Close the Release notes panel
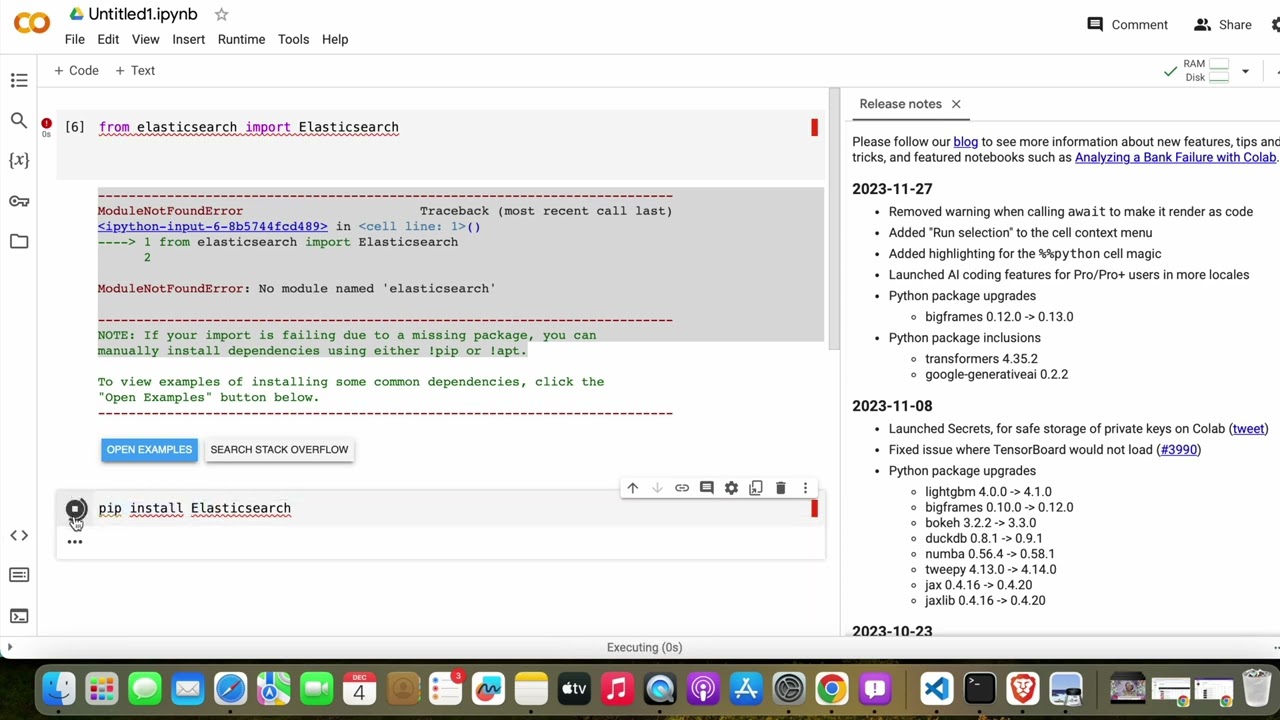Screen dimensions: 1280x720 (956, 104)
